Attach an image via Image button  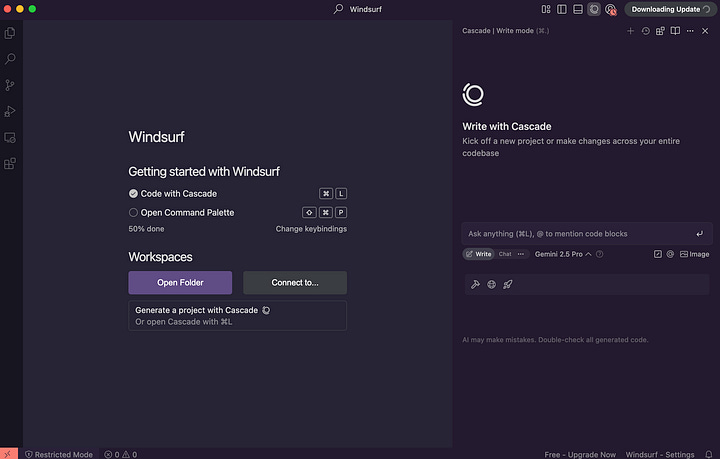tap(694, 254)
